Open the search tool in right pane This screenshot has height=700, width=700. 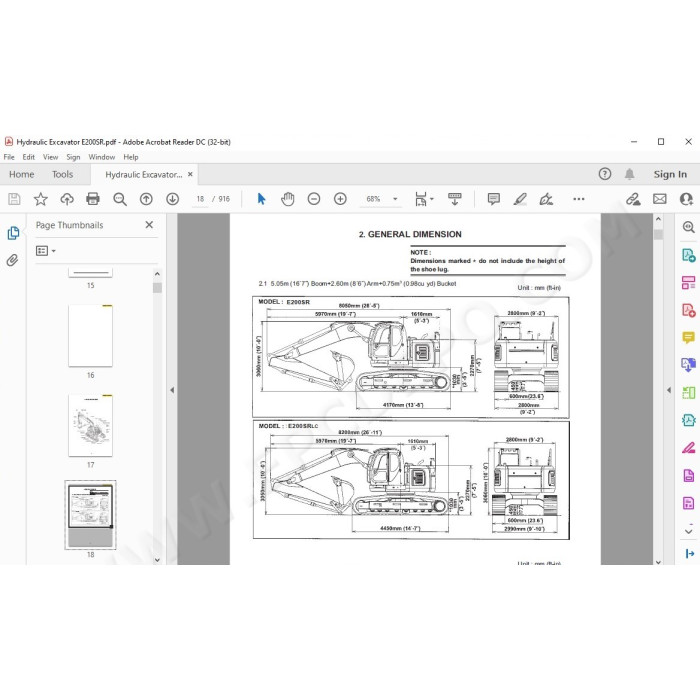[x=688, y=227]
